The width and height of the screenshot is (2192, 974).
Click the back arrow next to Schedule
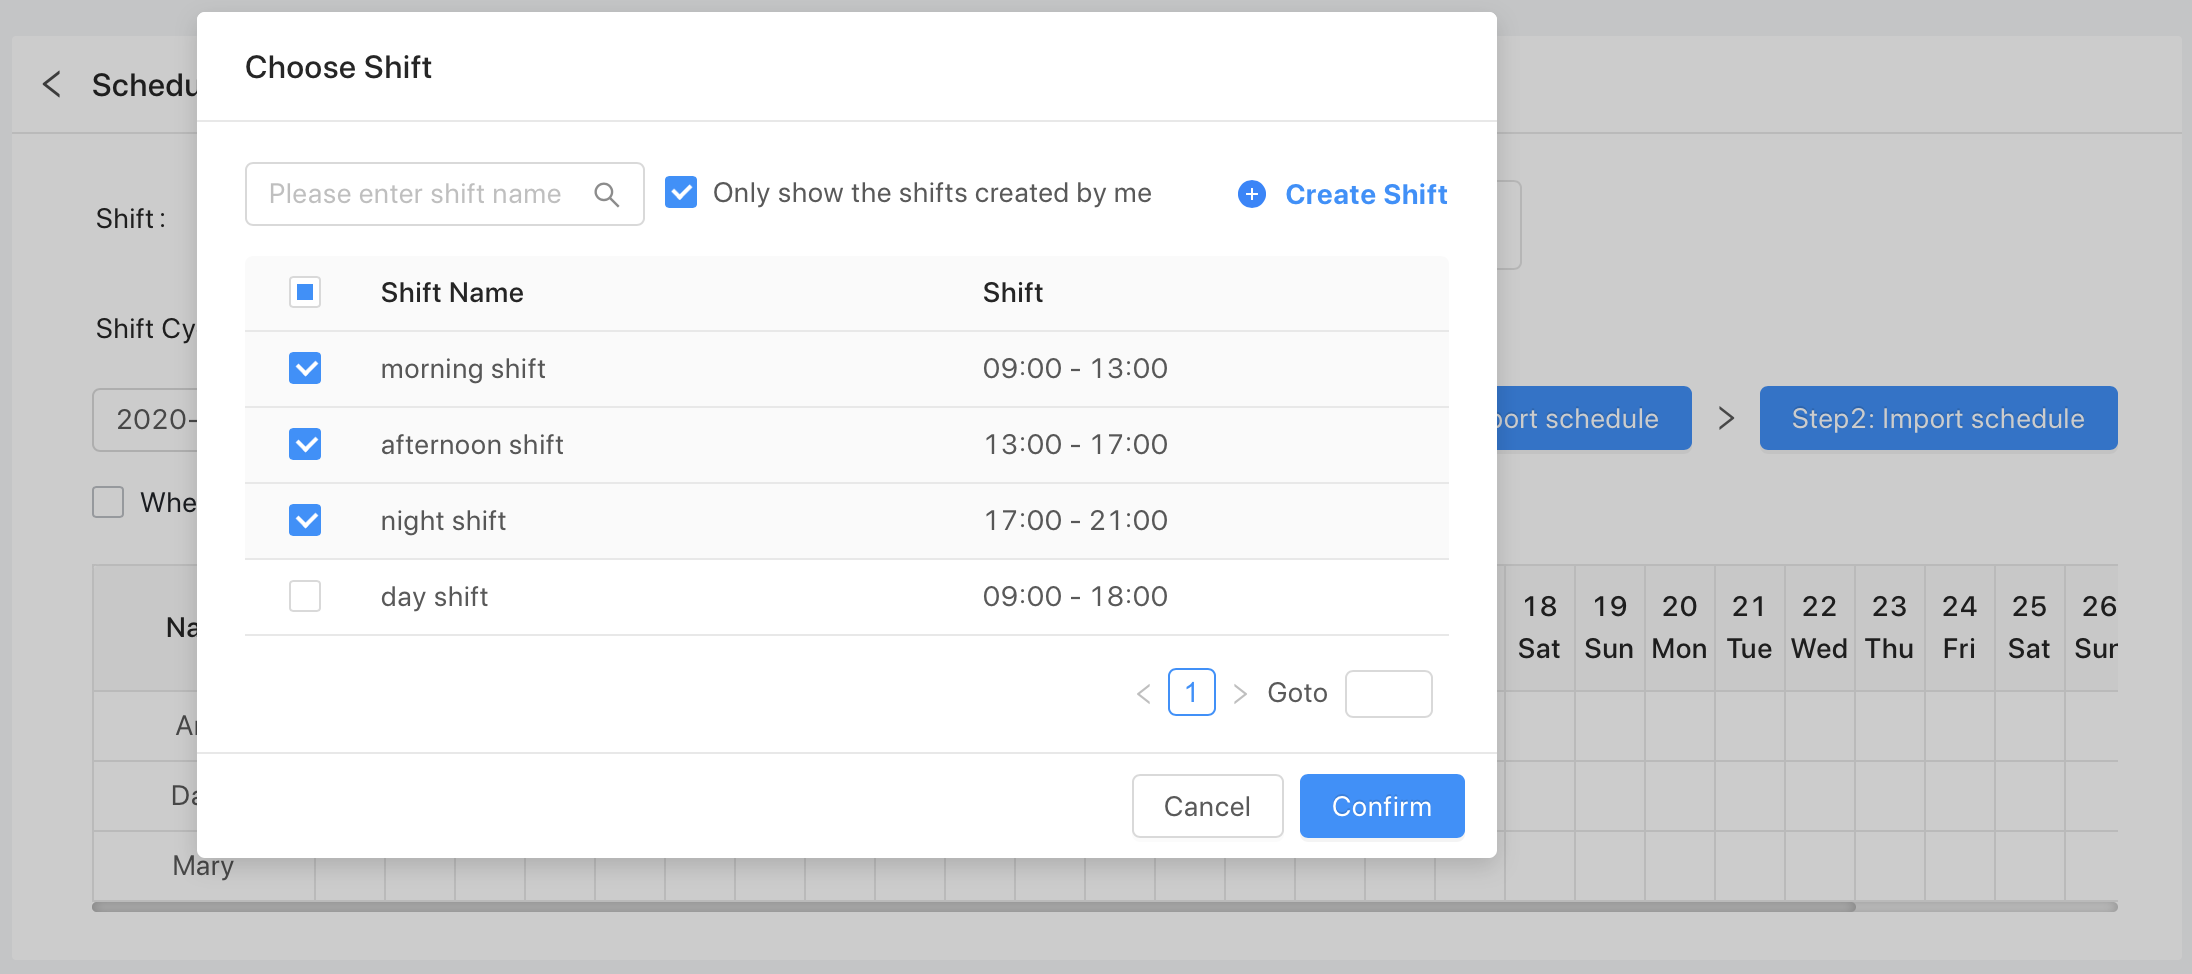tap(52, 85)
